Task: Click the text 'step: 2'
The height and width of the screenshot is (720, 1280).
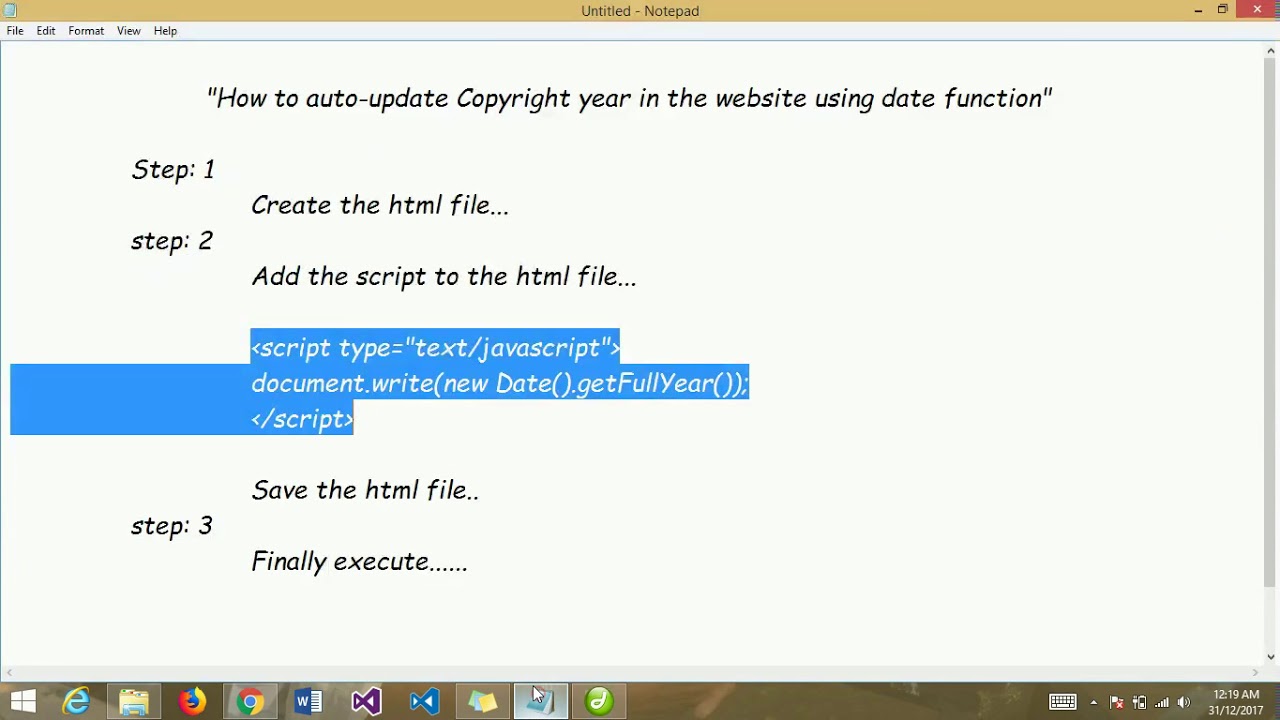Action: point(172,241)
